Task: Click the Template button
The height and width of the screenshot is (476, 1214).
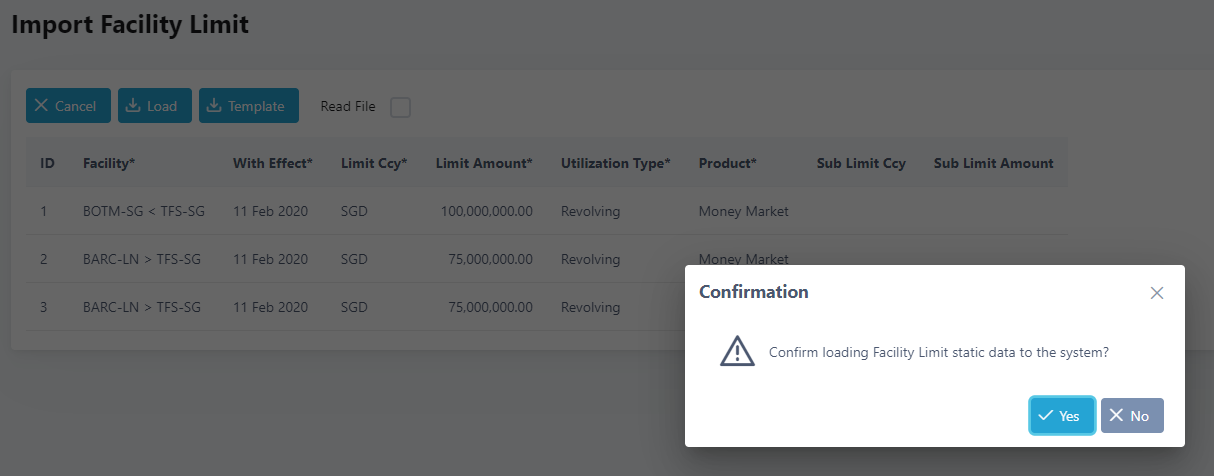Action: pyautogui.click(x=249, y=105)
